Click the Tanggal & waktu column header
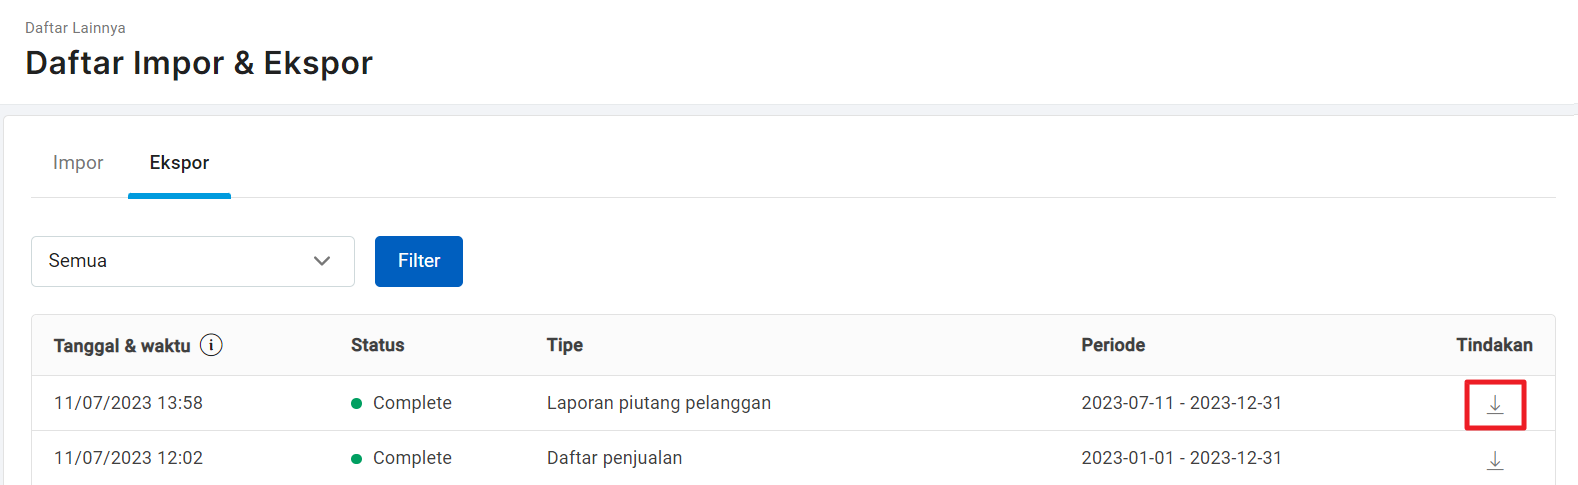The height and width of the screenshot is (485, 1578). (x=122, y=346)
